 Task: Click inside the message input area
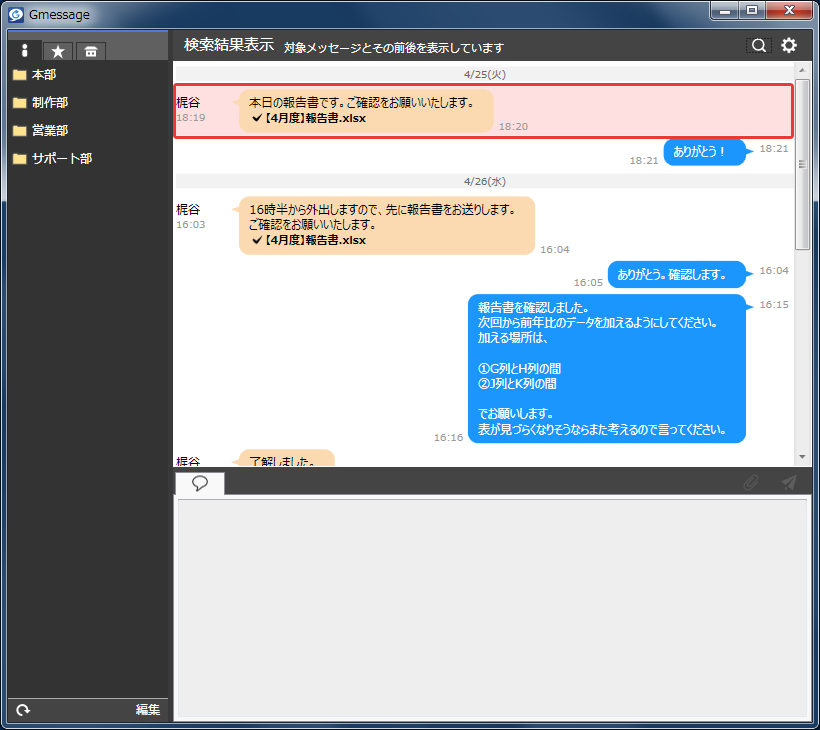coord(492,609)
